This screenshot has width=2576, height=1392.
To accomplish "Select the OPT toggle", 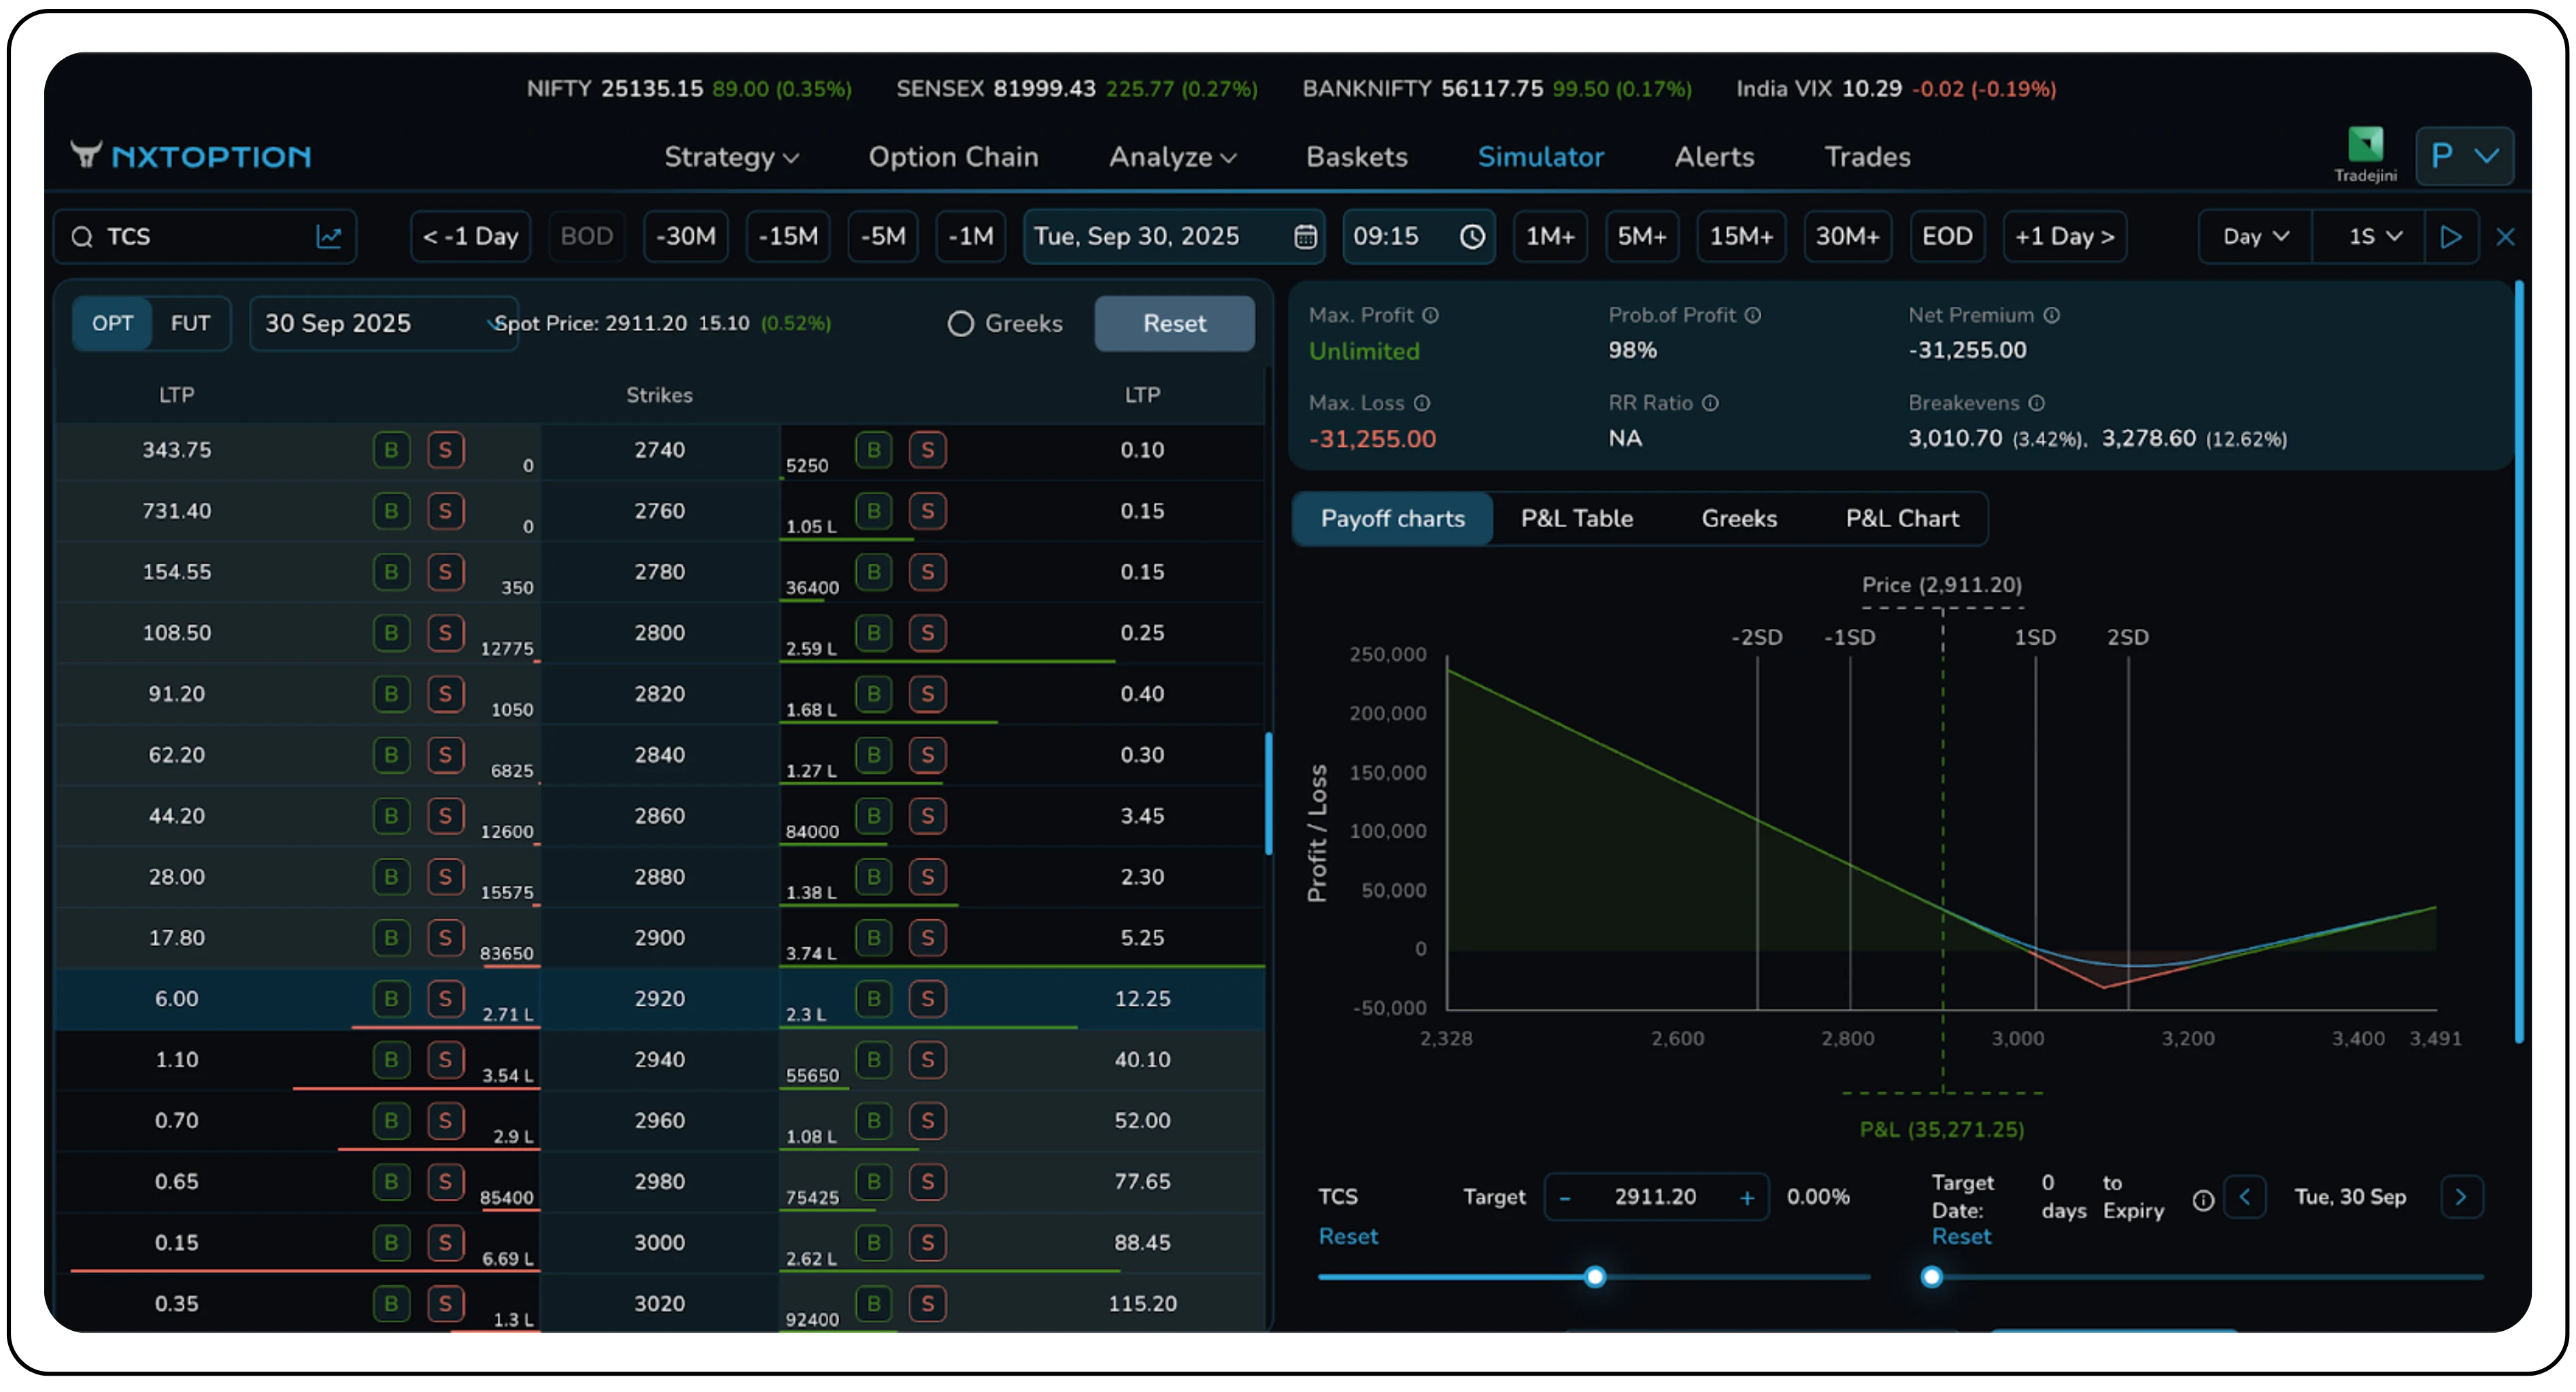I will pyautogui.click(x=112, y=324).
